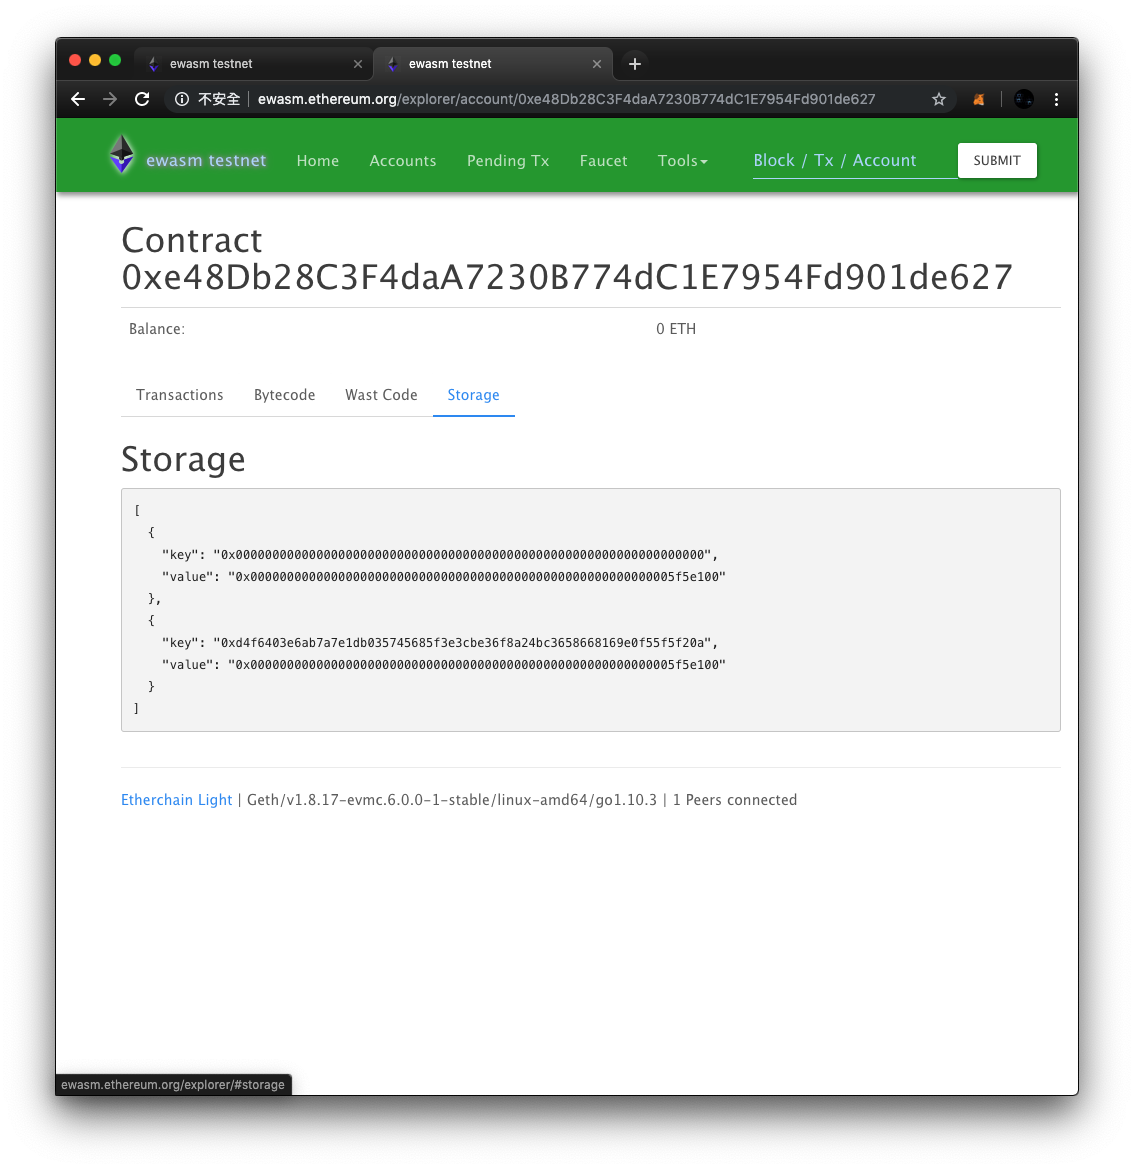
Task: Open the MetaMask fox extension
Action: (979, 99)
